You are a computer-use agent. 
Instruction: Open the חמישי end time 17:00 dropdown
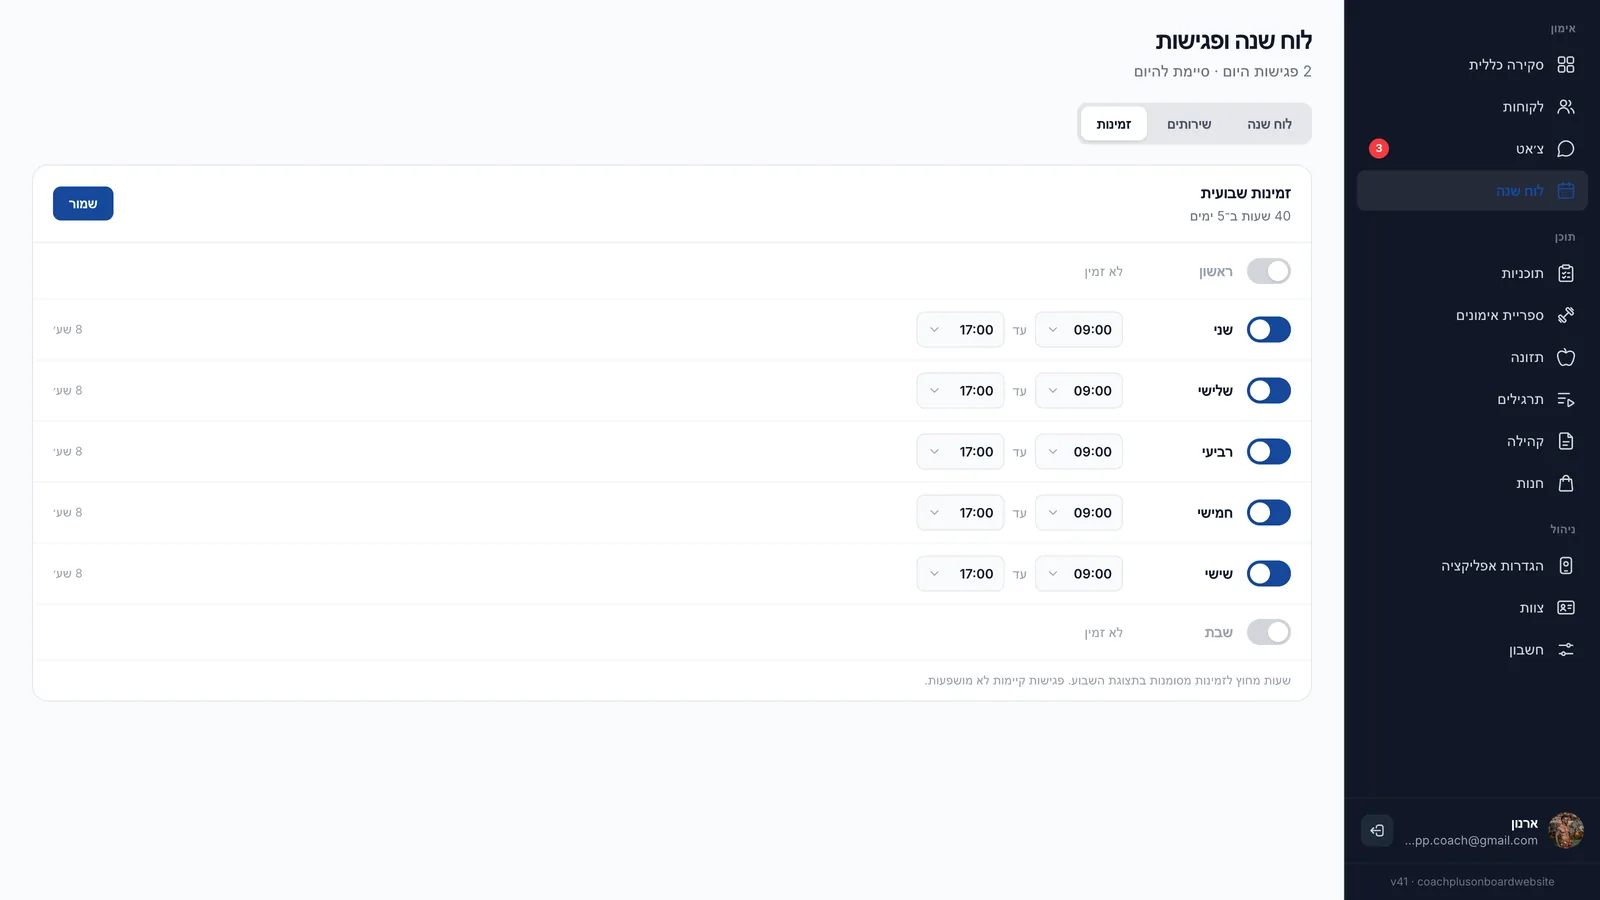(960, 513)
